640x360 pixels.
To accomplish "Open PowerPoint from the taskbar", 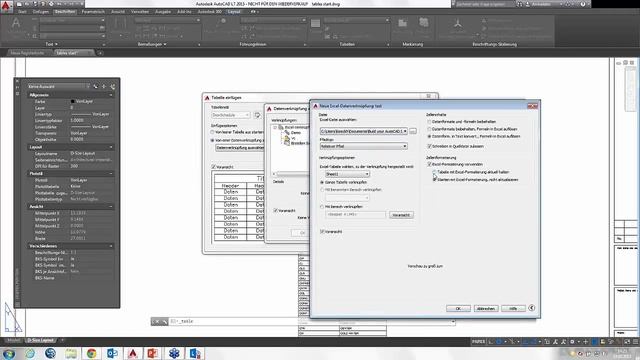I will tap(153, 353).
